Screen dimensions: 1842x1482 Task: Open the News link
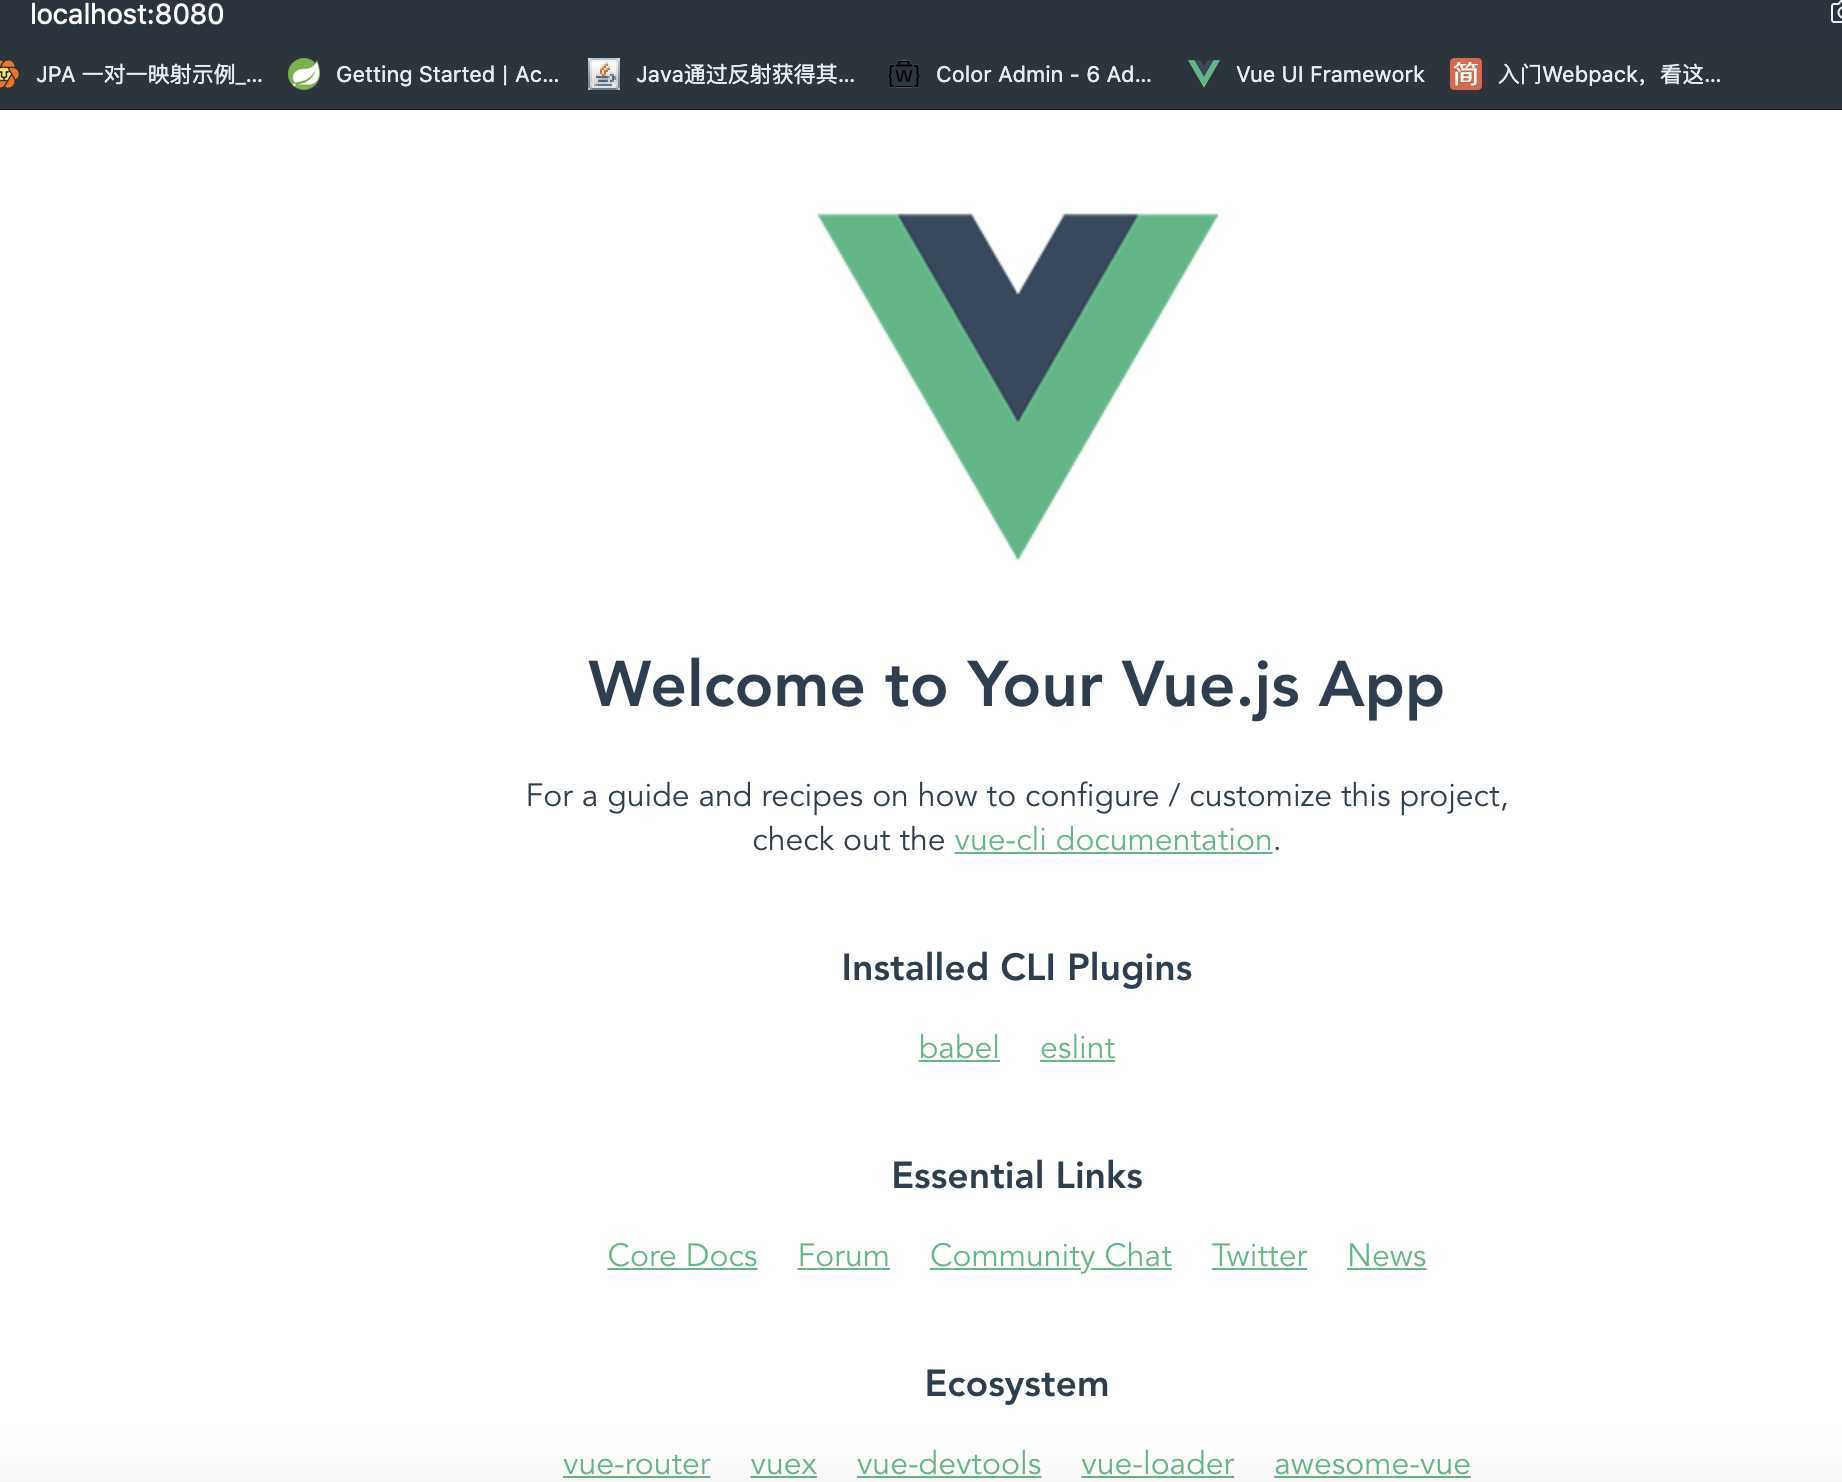pyautogui.click(x=1386, y=1255)
